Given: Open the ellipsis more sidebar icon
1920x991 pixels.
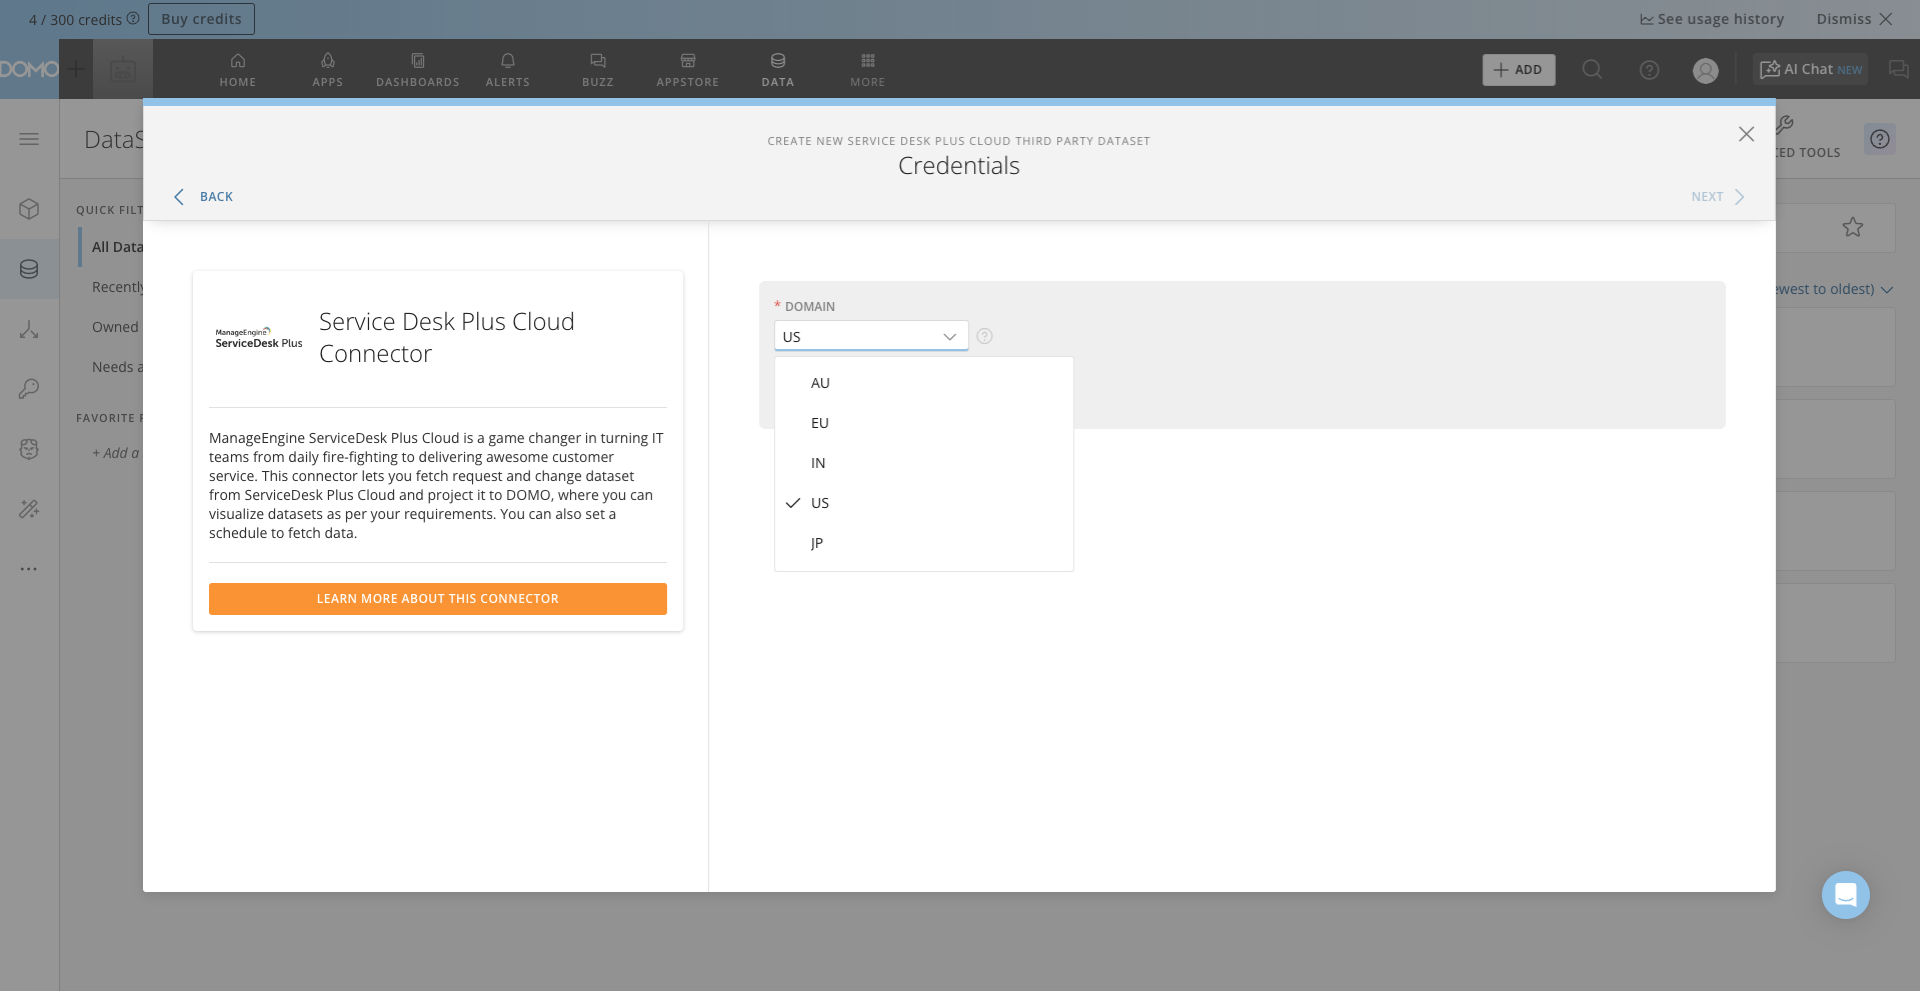Looking at the screenshot, I should [x=29, y=569].
